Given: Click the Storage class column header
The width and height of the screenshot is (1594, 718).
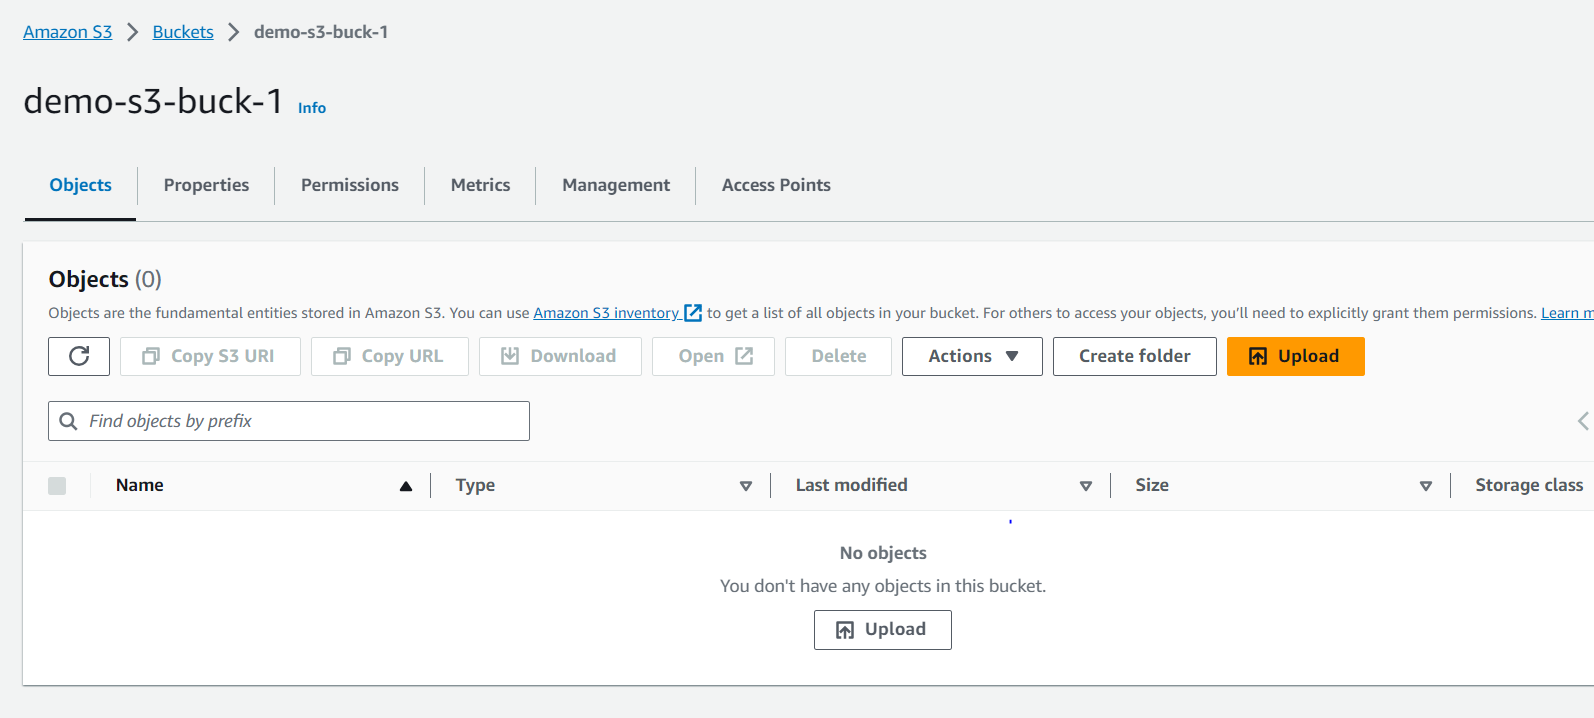Looking at the screenshot, I should (1529, 485).
